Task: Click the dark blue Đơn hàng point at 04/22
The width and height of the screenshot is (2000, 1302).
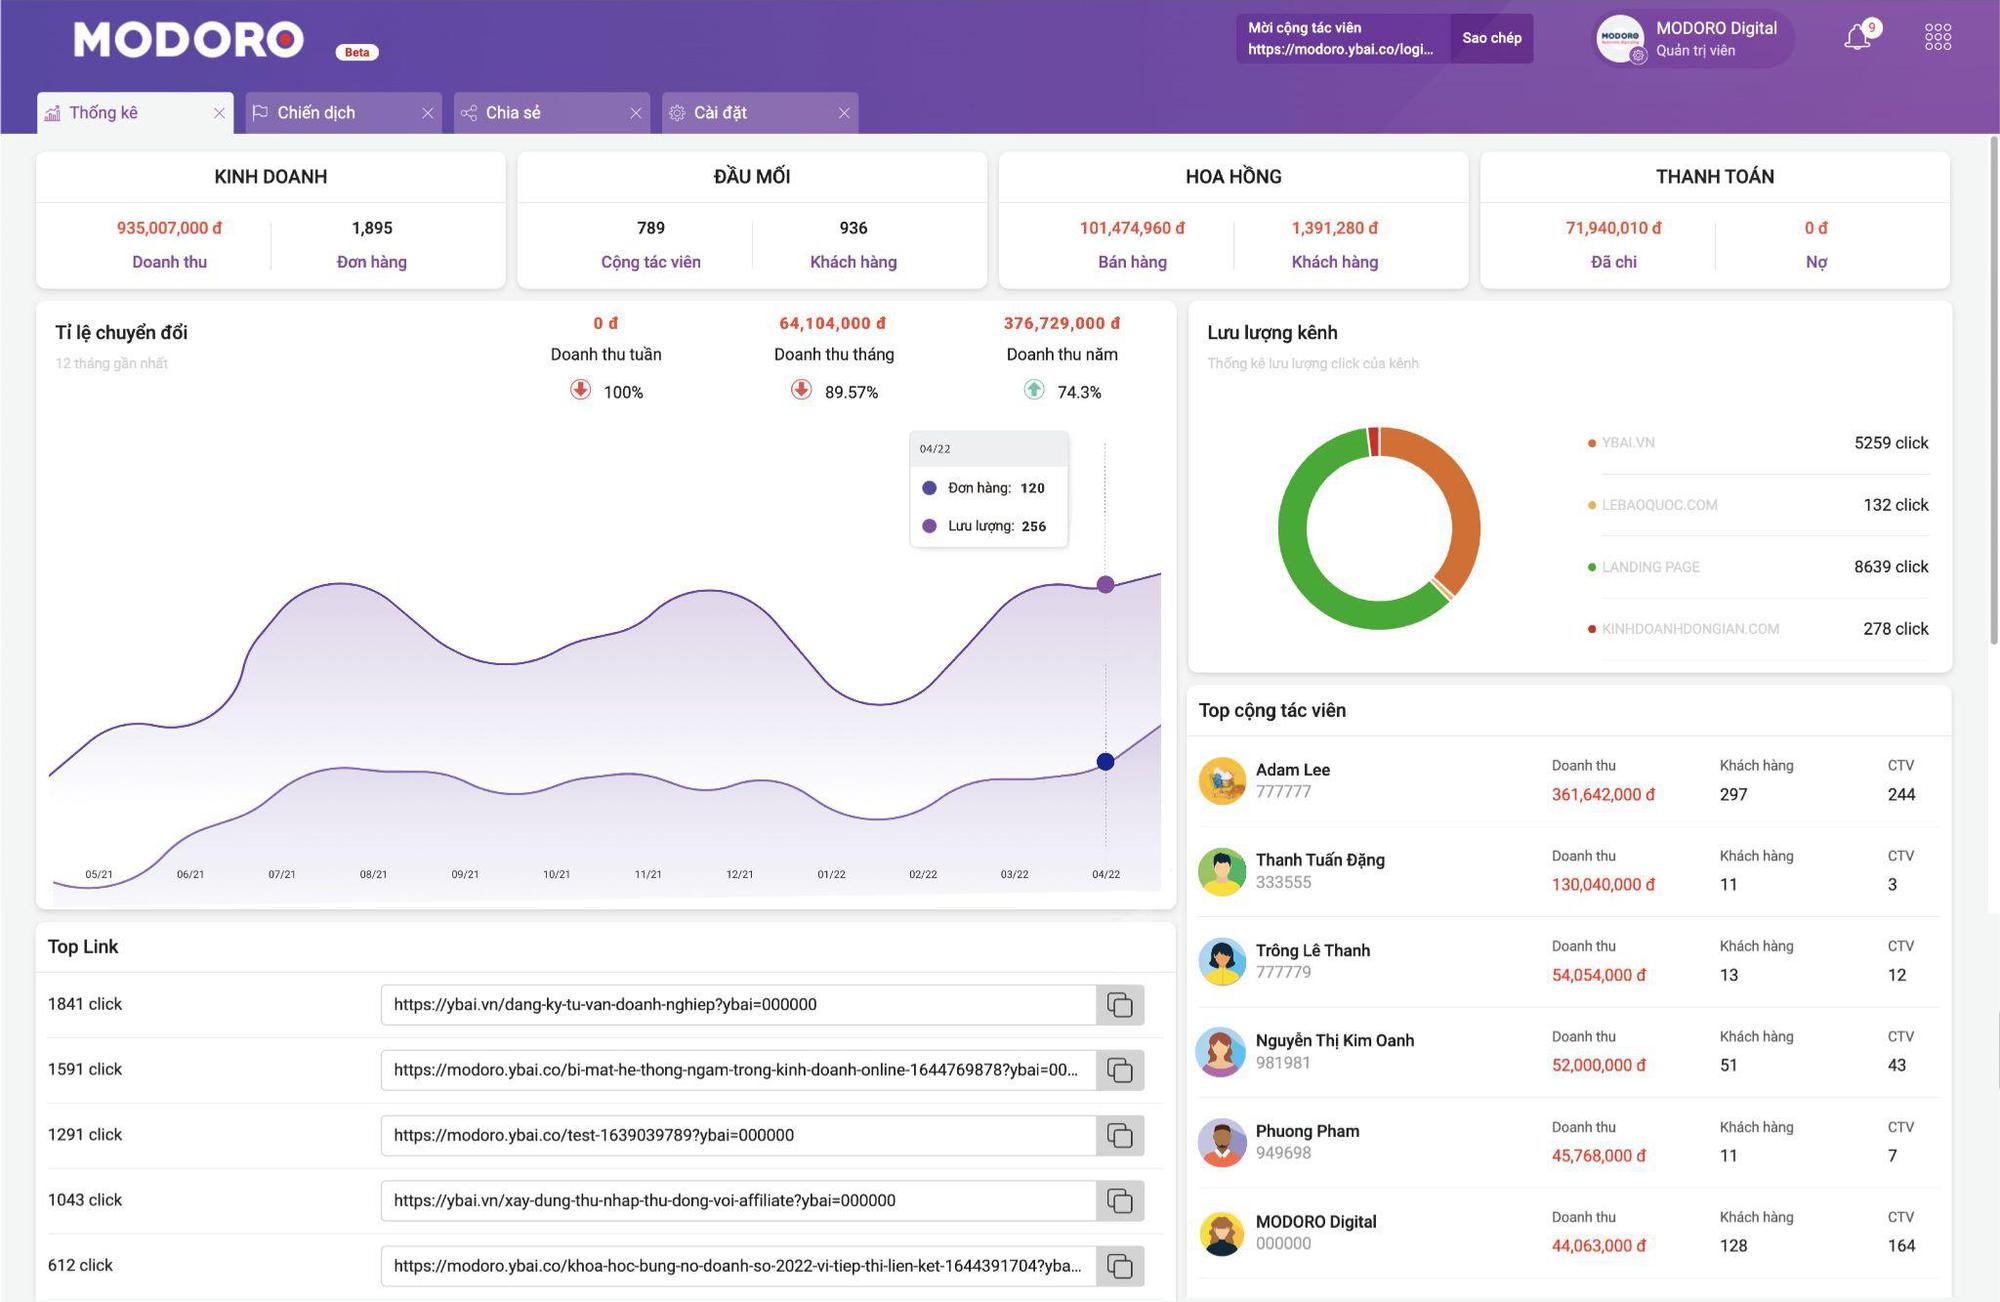Action: point(1105,762)
